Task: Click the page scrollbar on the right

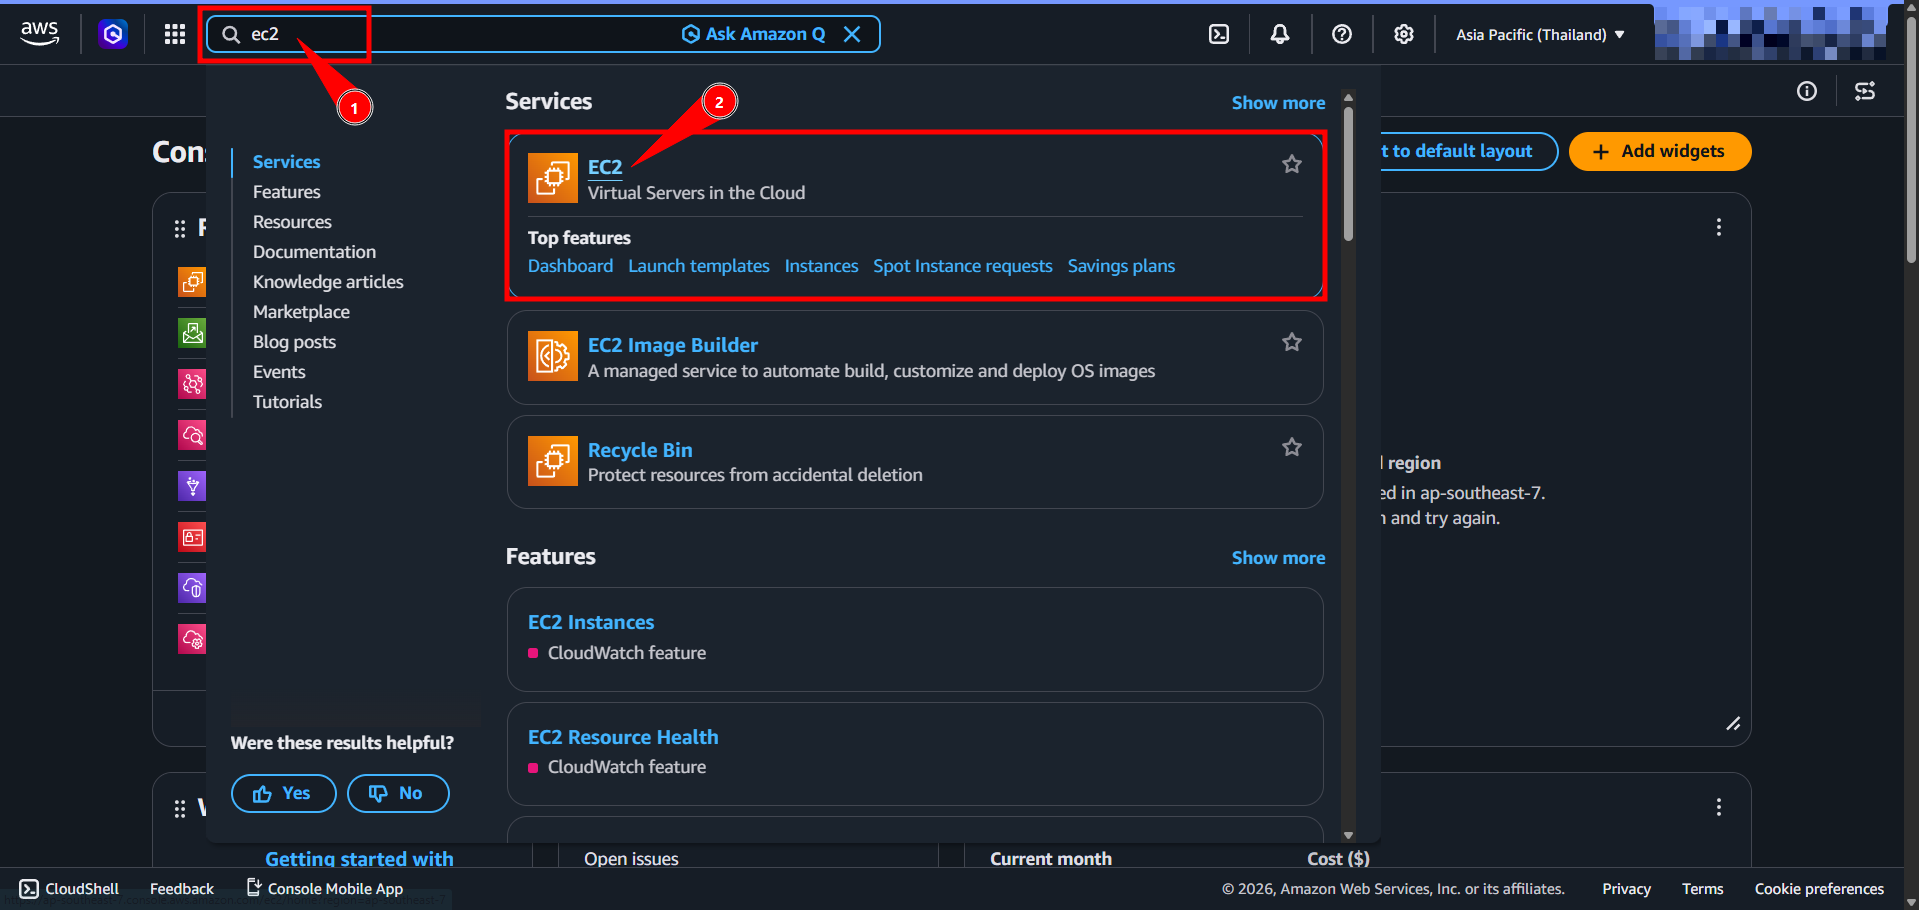Action: (x=1912, y=140)
